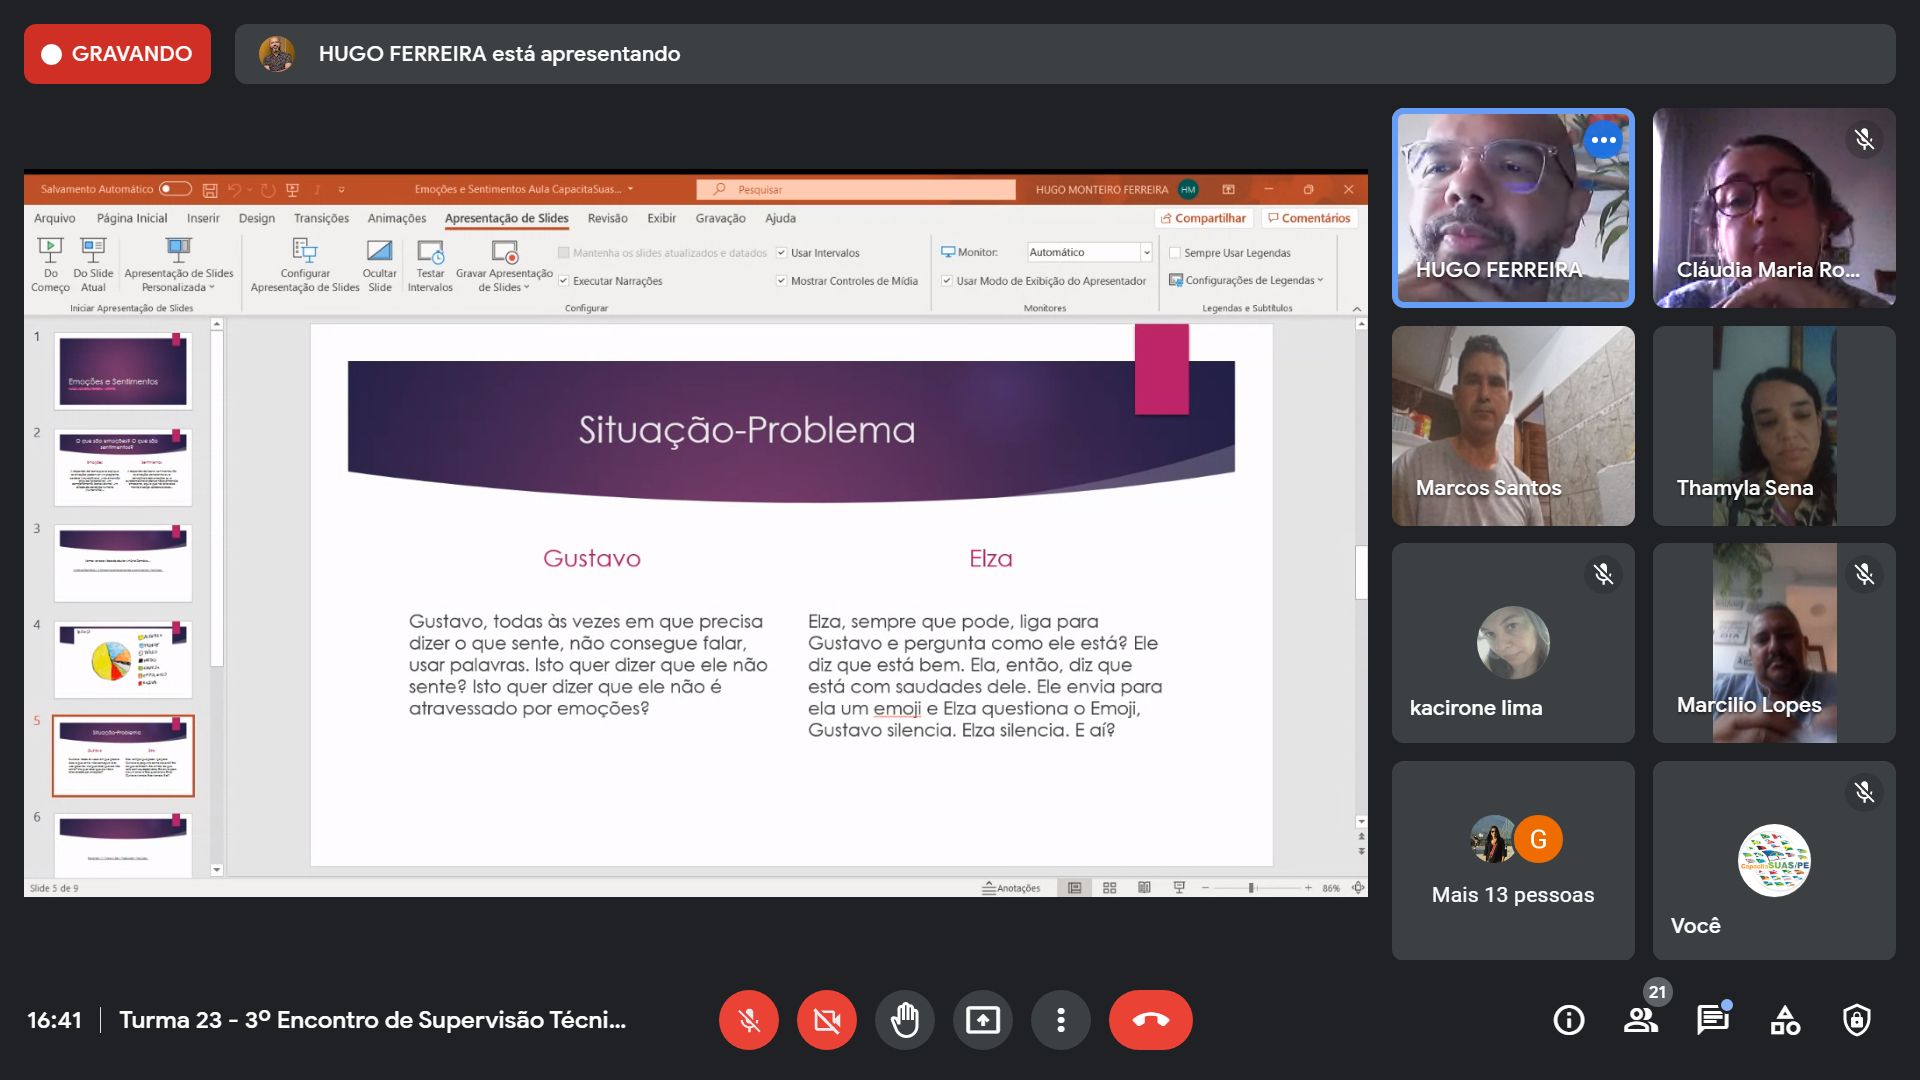The image size is (1920, 1080).
Task: Toggle Salvamento Automático switch
Action: click(x=175, y=189)
